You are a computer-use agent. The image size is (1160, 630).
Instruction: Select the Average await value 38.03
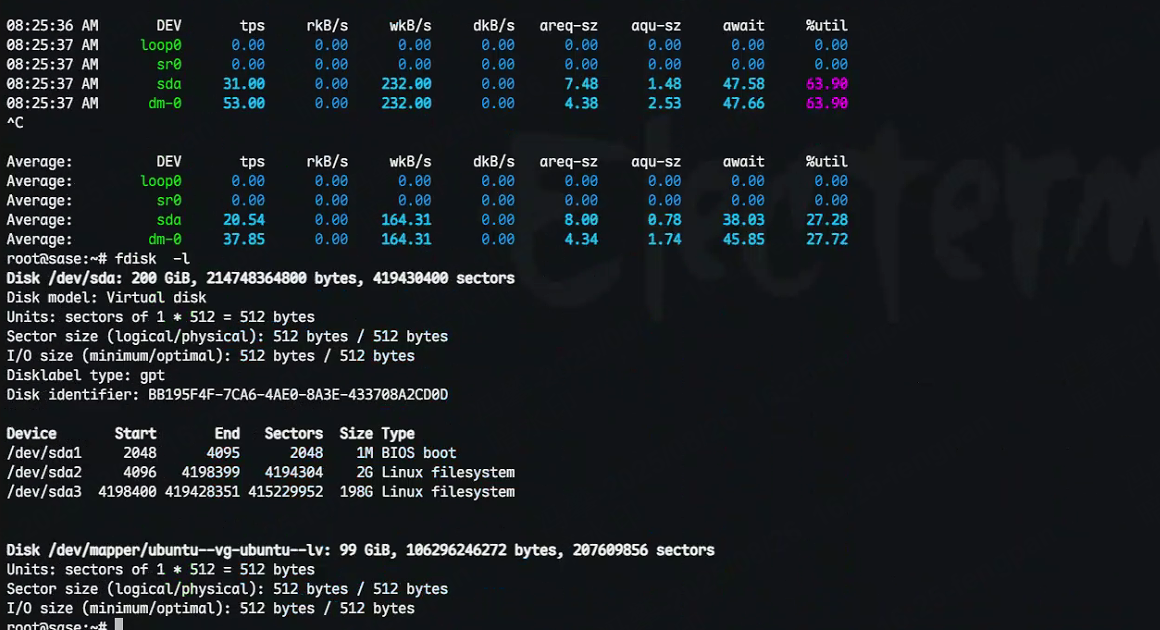[743, 220]
